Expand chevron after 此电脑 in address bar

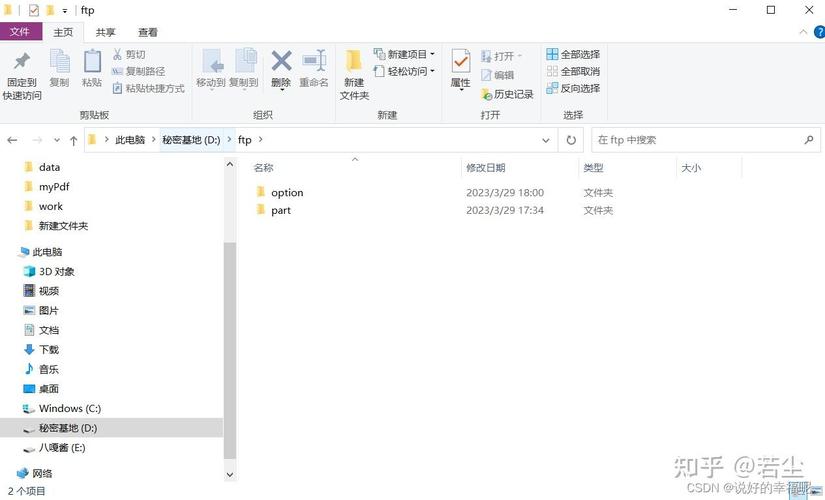tap(154, 140)
